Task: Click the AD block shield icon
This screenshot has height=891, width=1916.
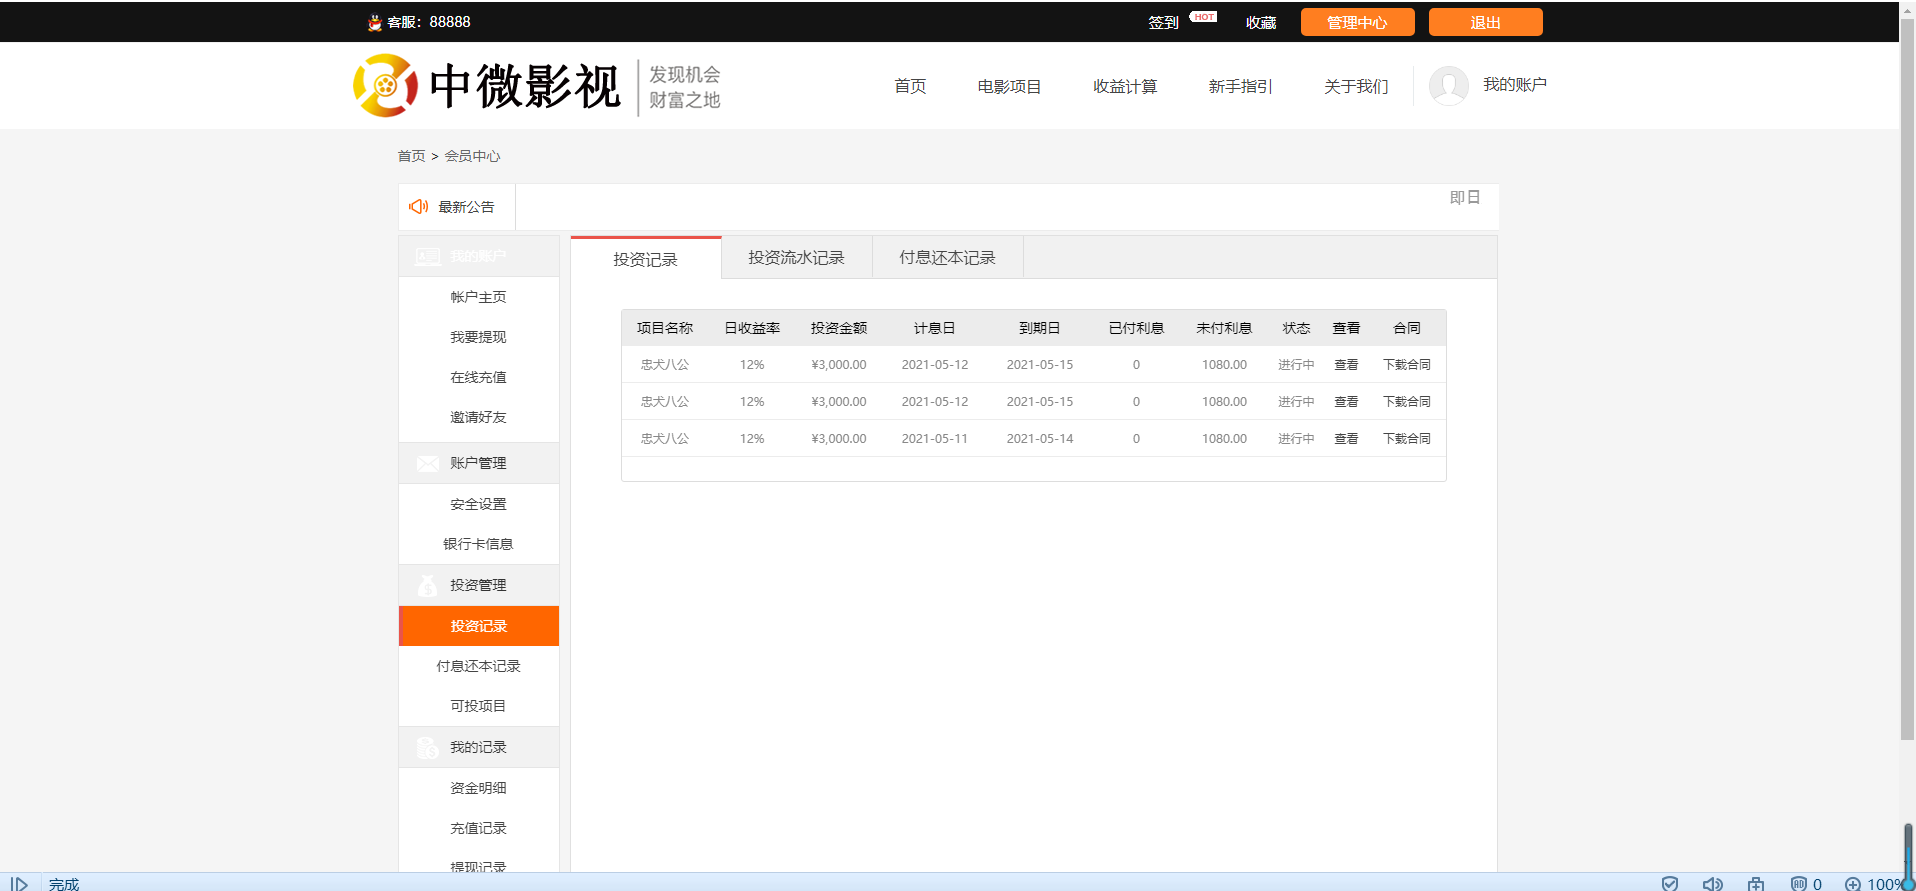Action: (x=1799, y=883)
